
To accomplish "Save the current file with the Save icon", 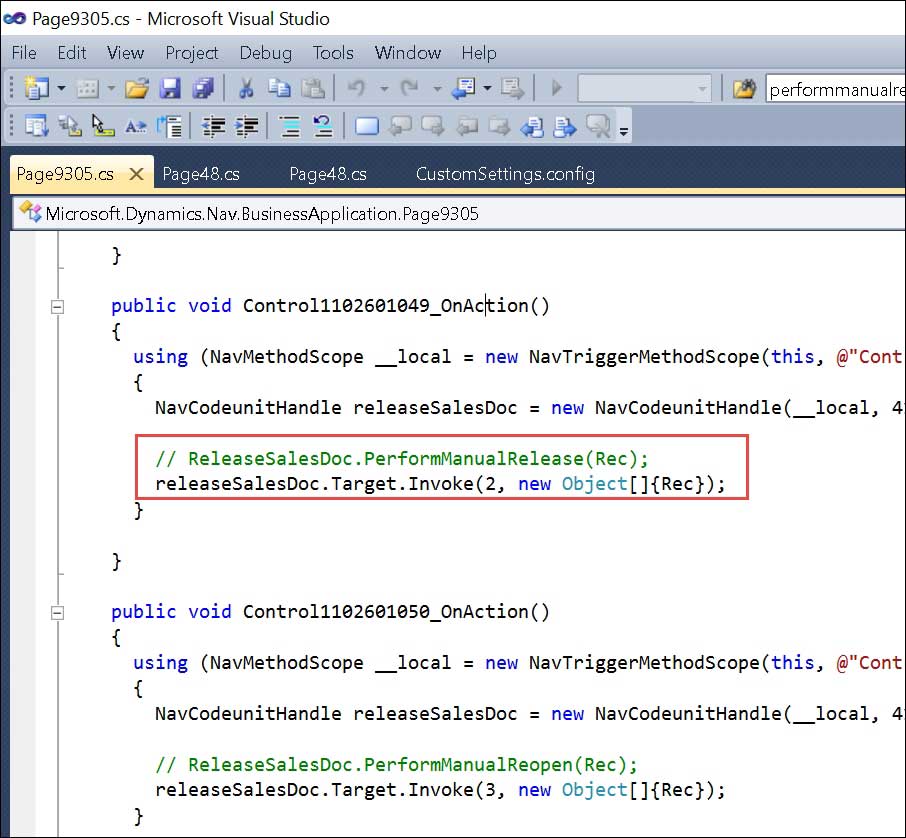I will 170,88.
